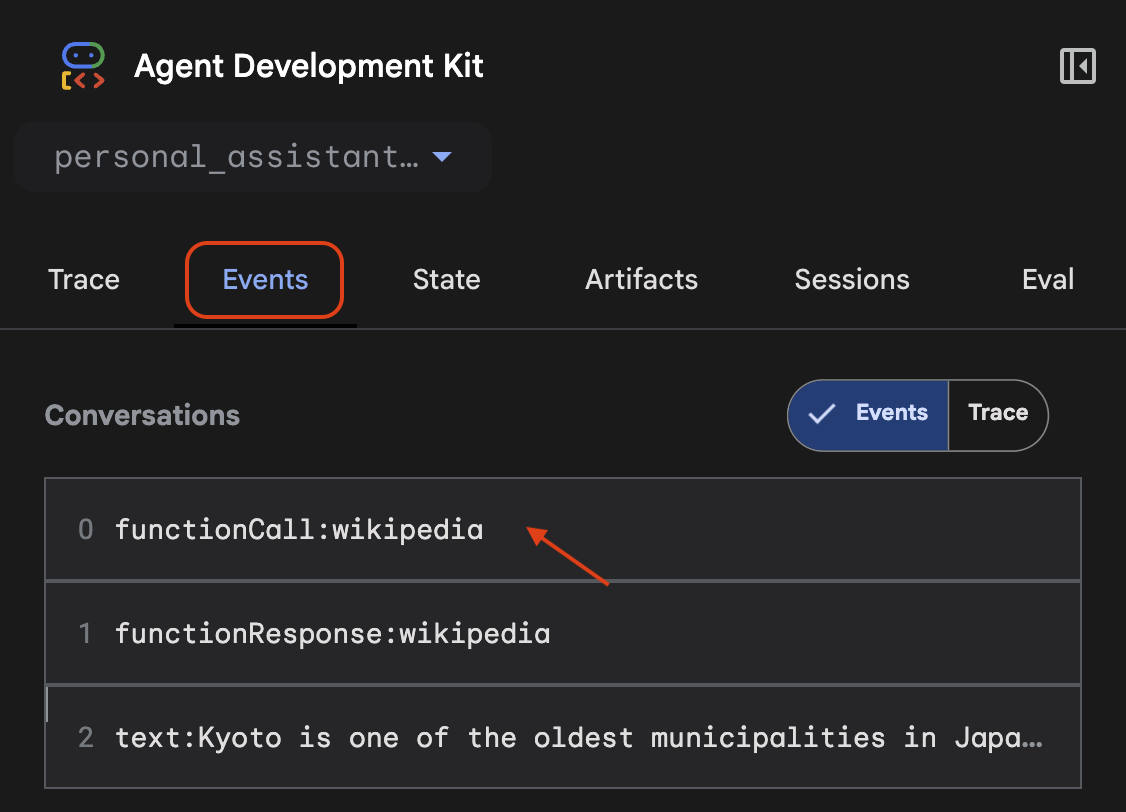Open event 0 functionCall:wikipedia
1126x812 pixels.
[x=300, y=529]
